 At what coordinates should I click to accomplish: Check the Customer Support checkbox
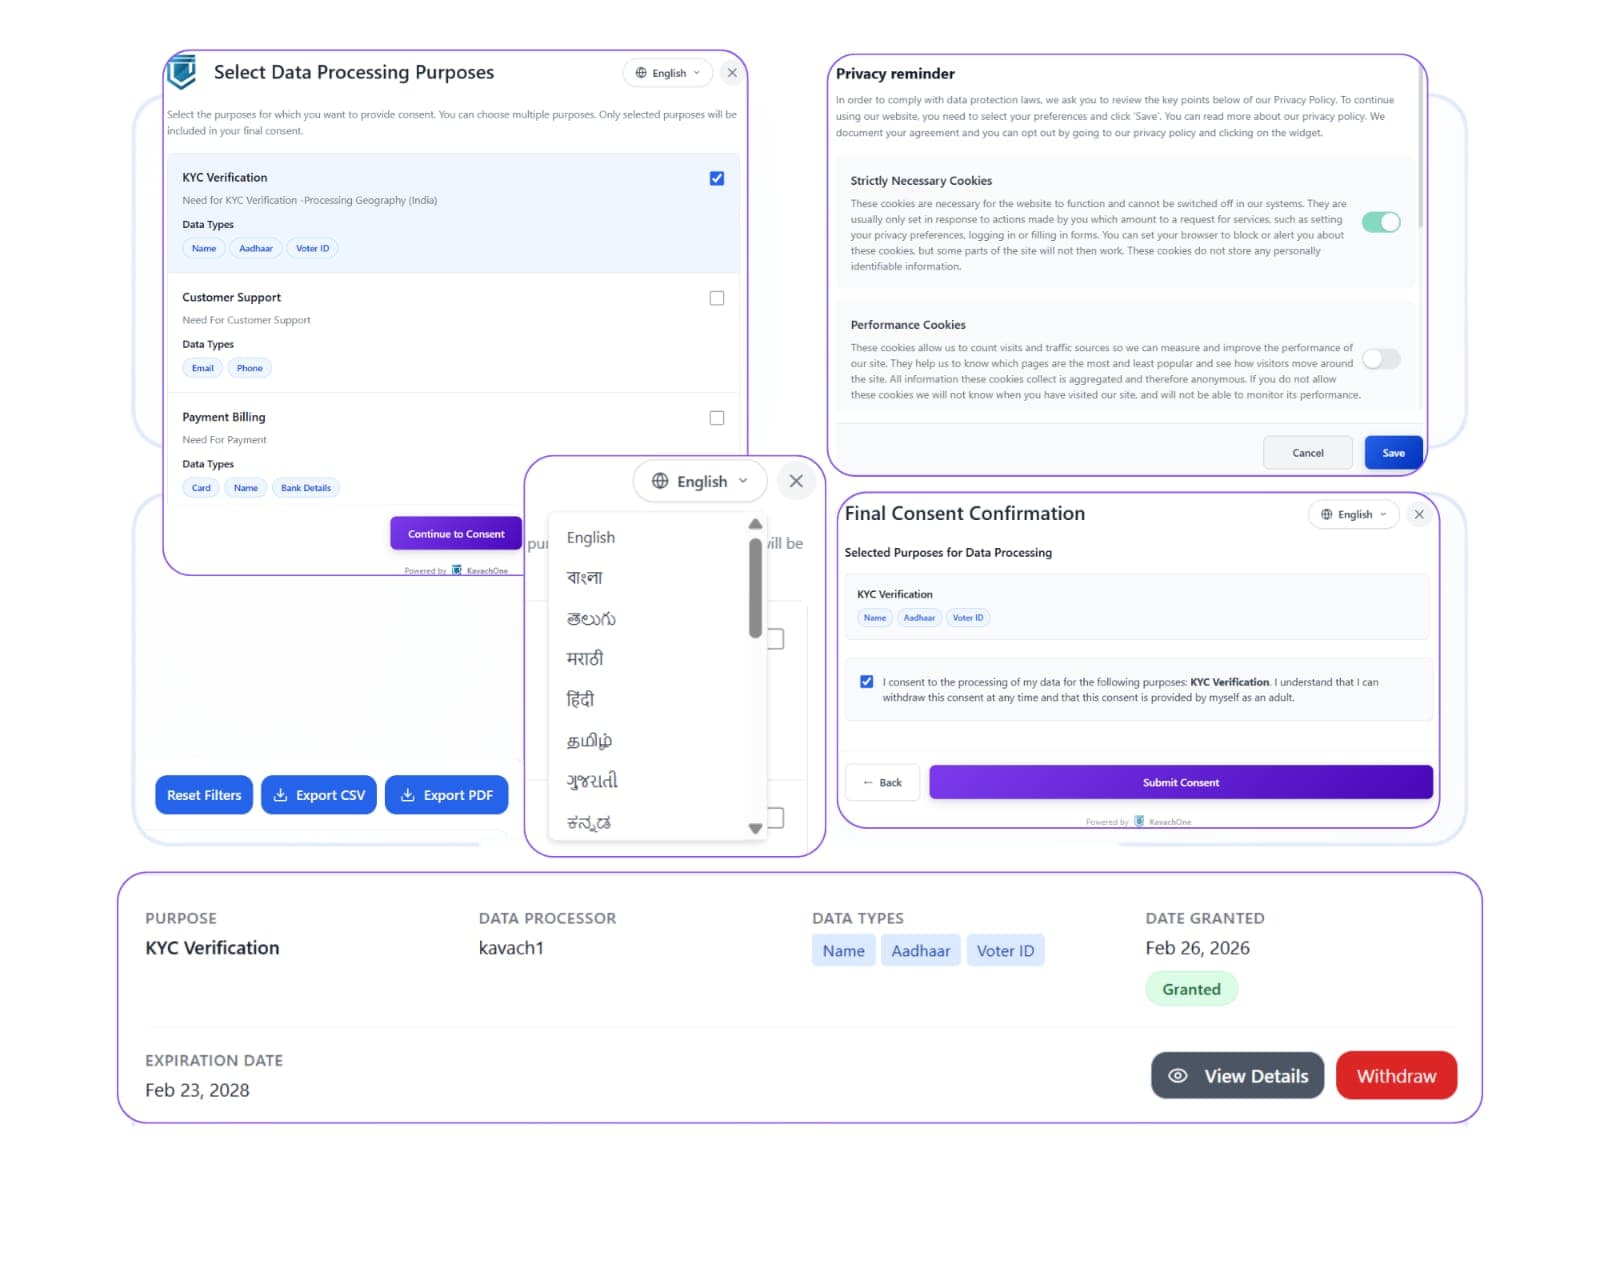pyautogui.click(x=716, y=297)
